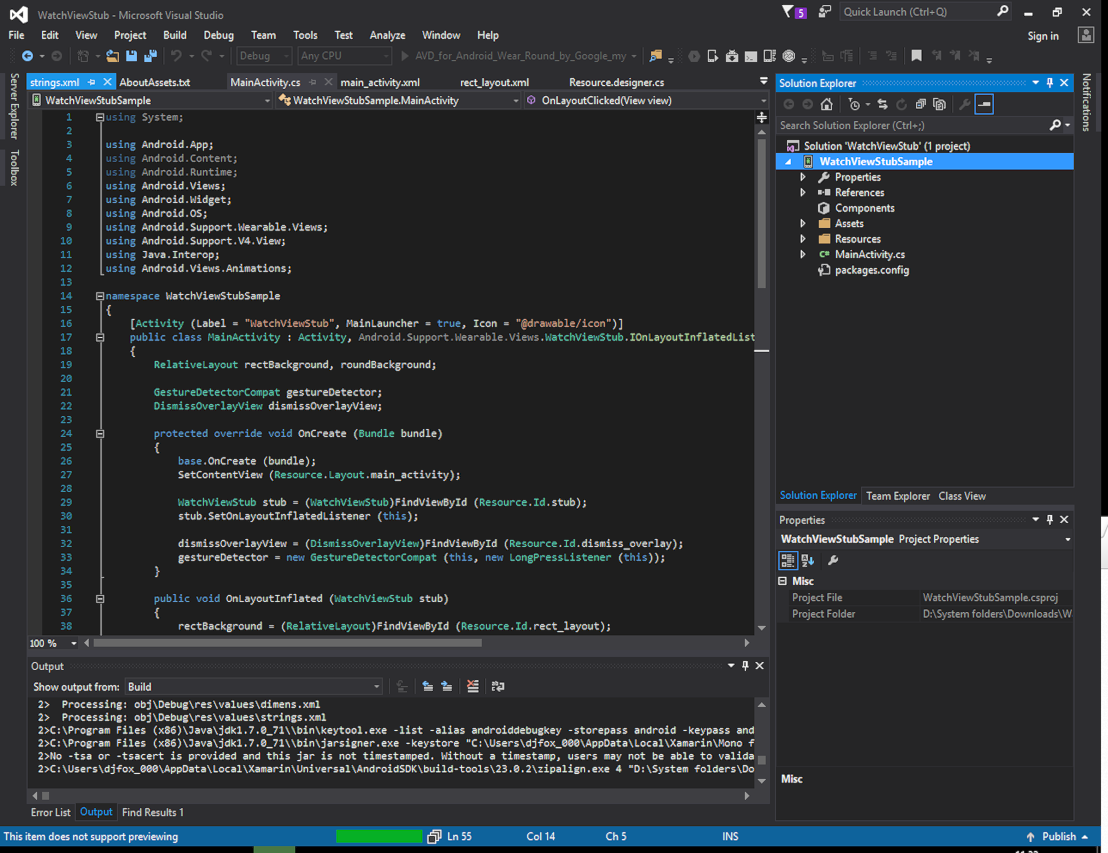Click the pin on the strings.xml tab
Image resolution: width=1108 pixels, height=853 pixels.
[x=92, y=83]
